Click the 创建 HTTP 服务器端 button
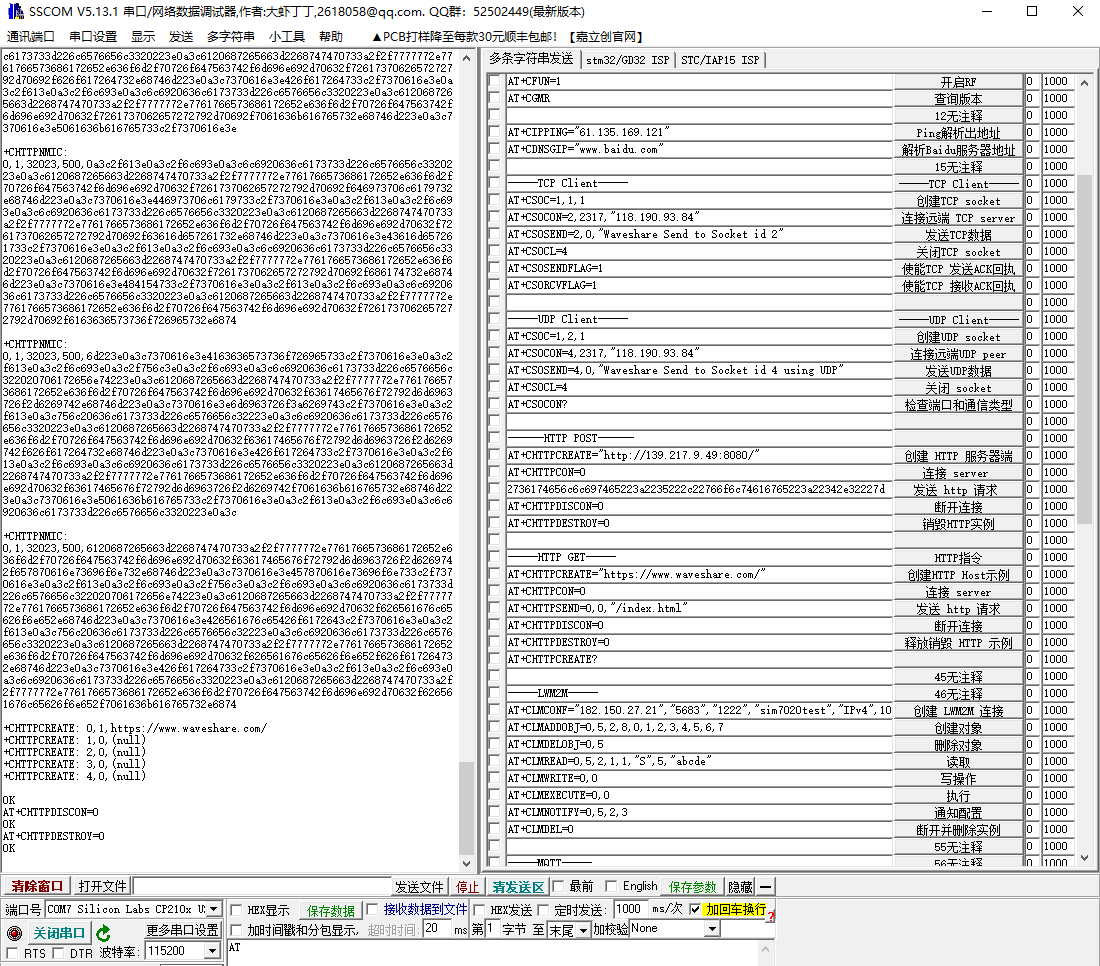This screenshot has height=966, width=1100. tap(958, 456)
